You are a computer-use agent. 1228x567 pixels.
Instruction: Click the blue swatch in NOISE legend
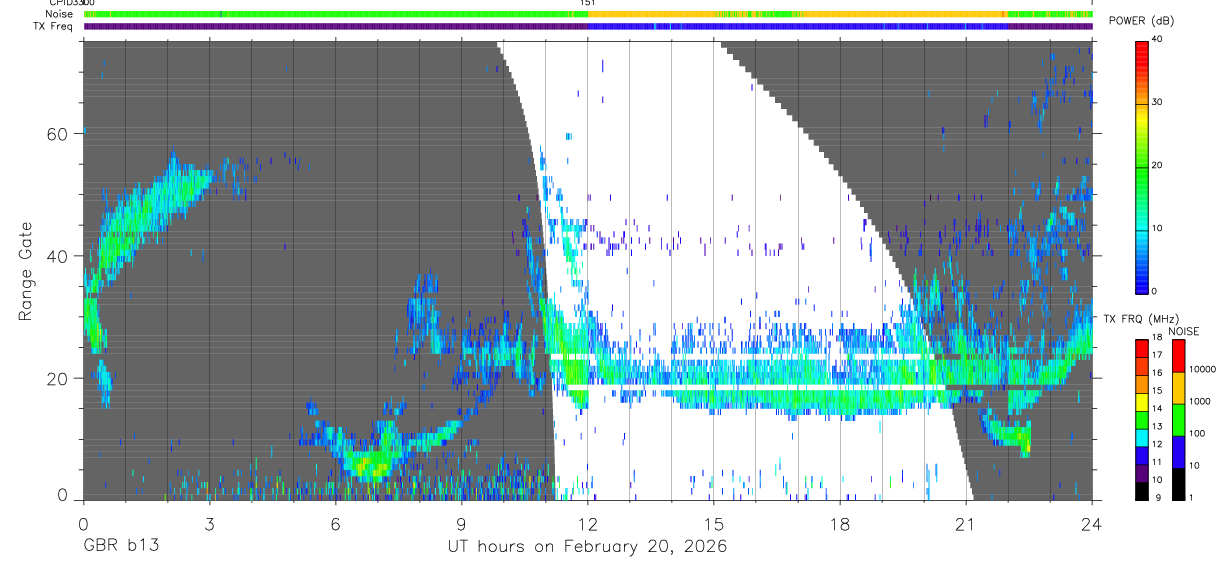pyautogui.click(x=1179, y=451)
